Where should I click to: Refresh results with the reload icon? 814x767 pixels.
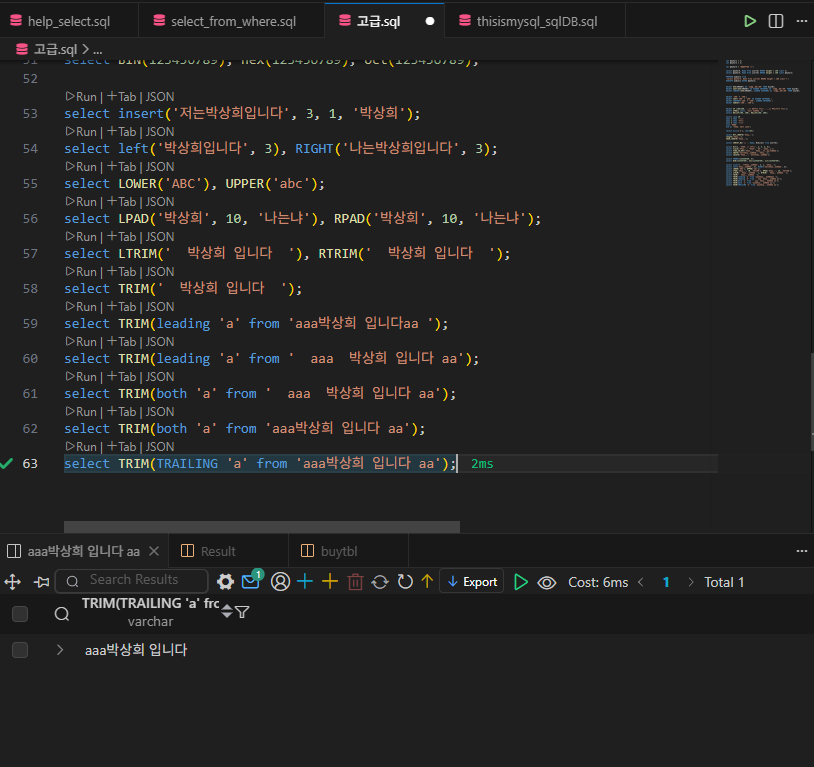click(405, 582)
